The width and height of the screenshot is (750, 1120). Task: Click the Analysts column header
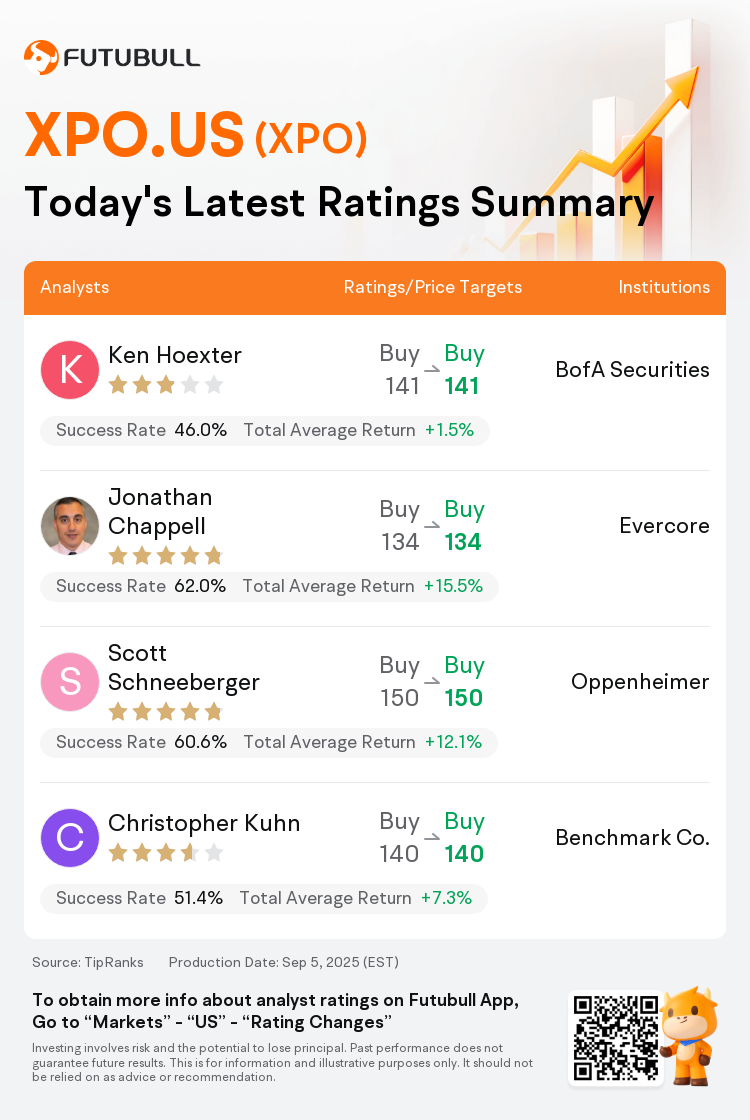[x=75, y=287]
